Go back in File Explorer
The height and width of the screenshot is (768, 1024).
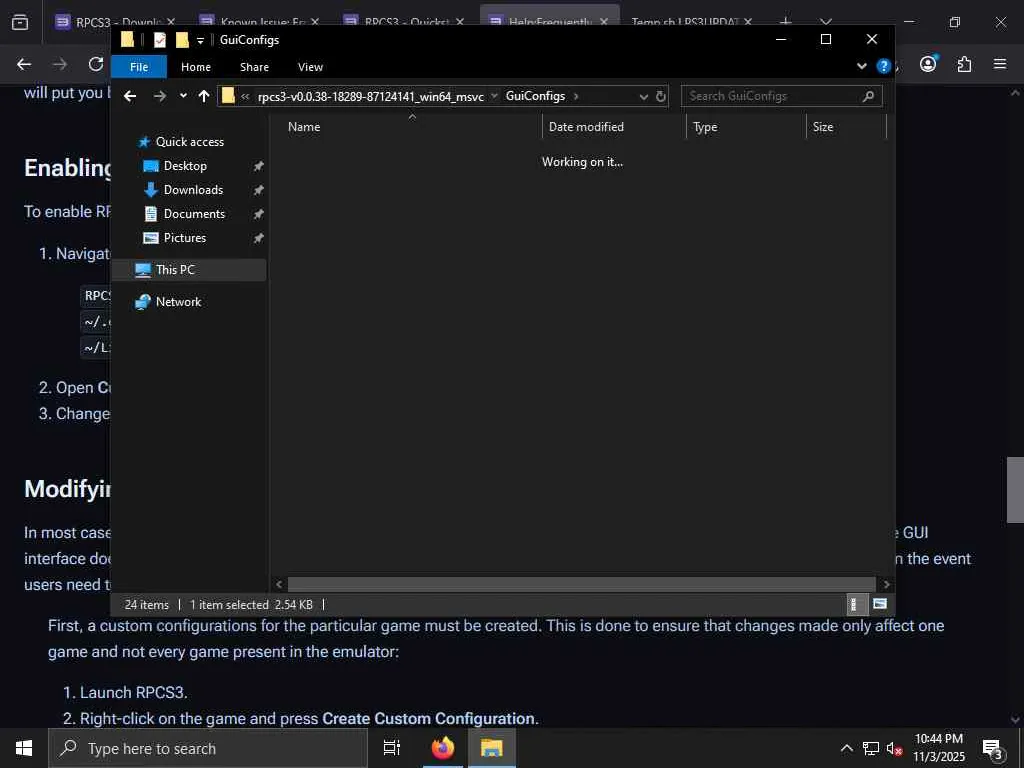pyautogui.click(x=130, y=96)
